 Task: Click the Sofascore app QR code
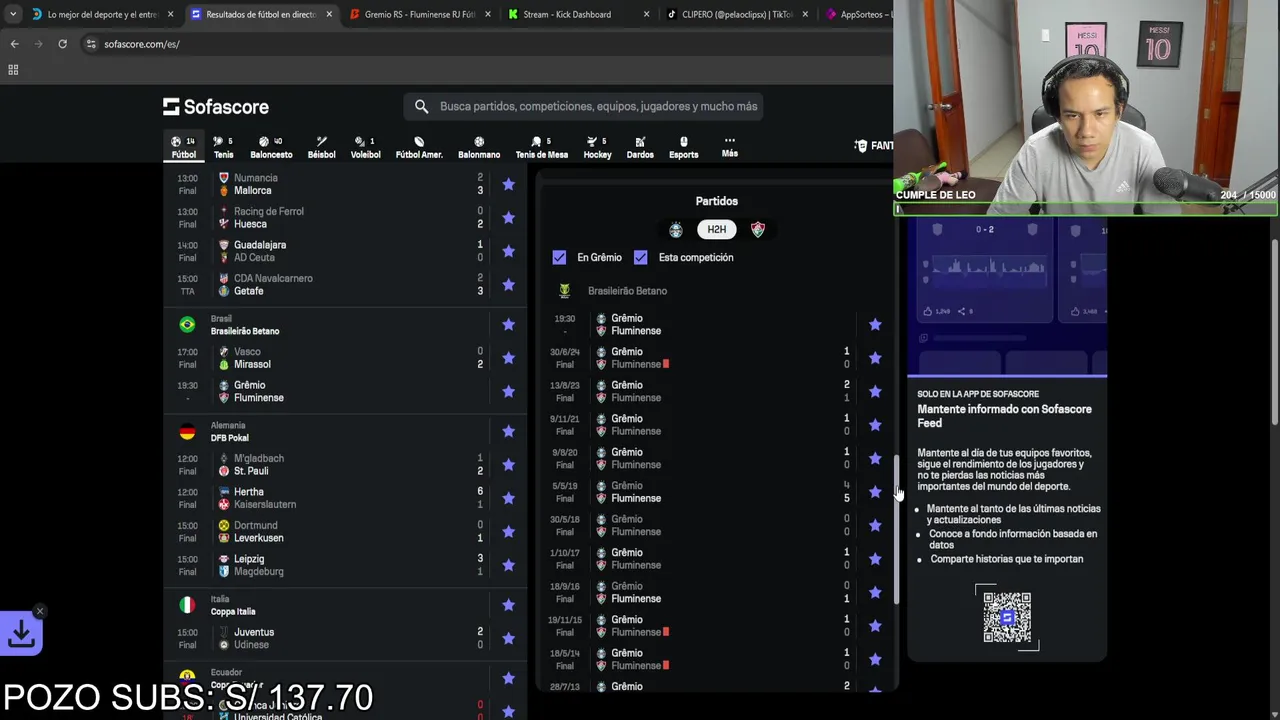1006,616
